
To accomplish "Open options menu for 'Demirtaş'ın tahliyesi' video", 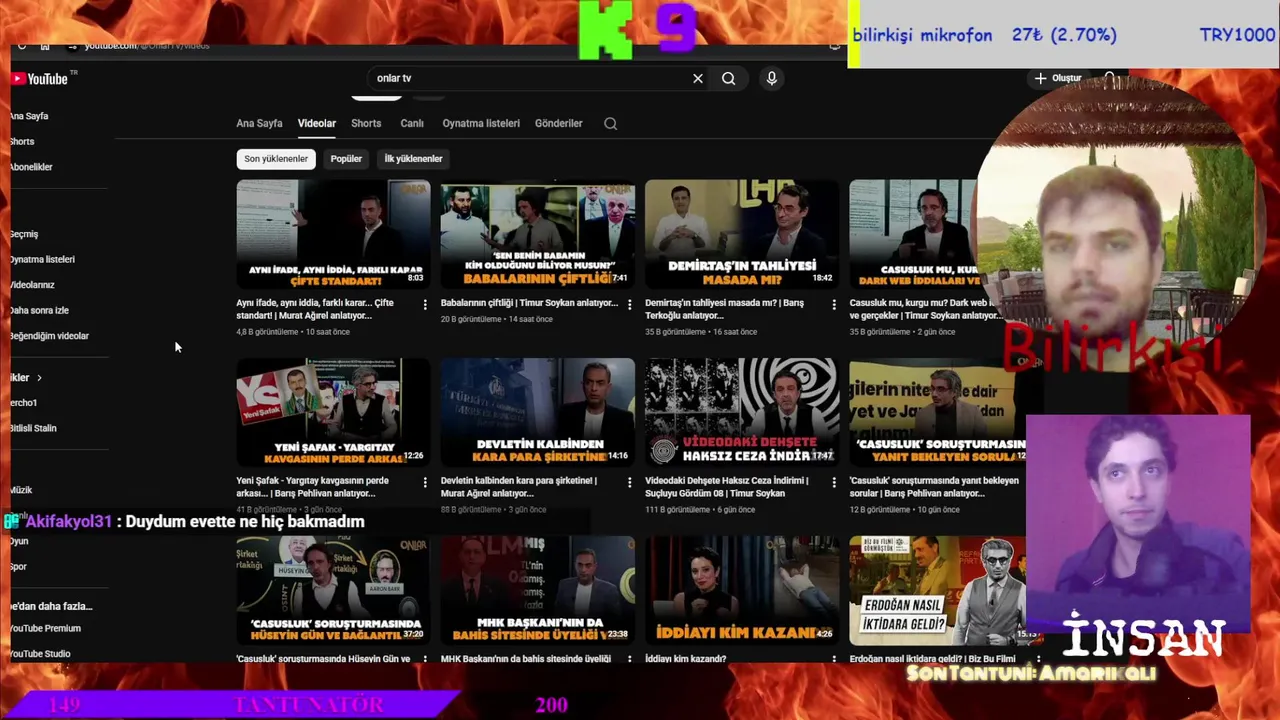I will [x=834, y=304].
